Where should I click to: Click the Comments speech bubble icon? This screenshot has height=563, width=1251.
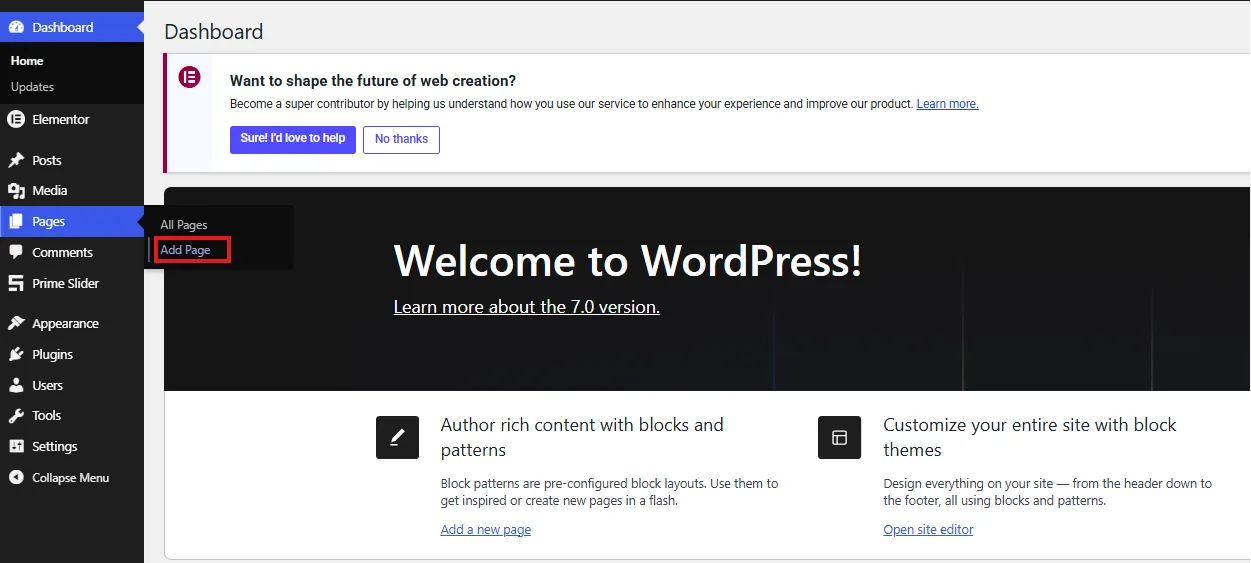click(16, 252)
